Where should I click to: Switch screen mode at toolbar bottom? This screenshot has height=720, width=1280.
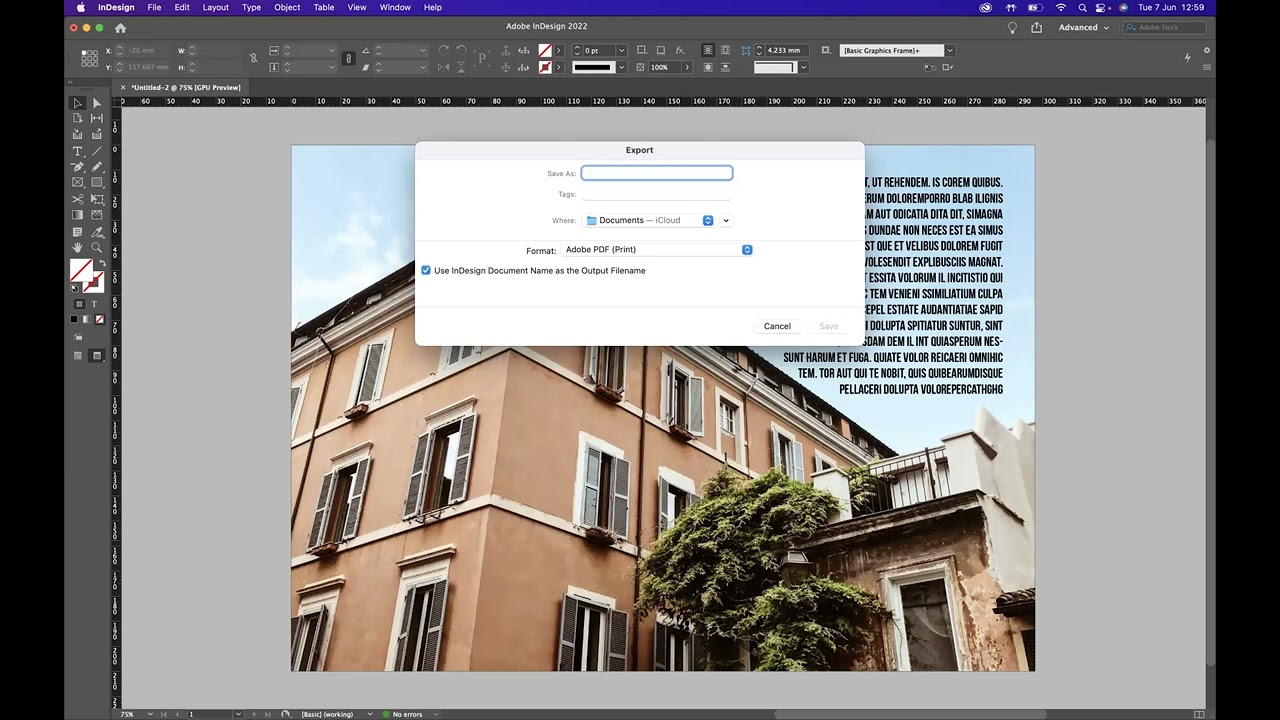[97, 355]
